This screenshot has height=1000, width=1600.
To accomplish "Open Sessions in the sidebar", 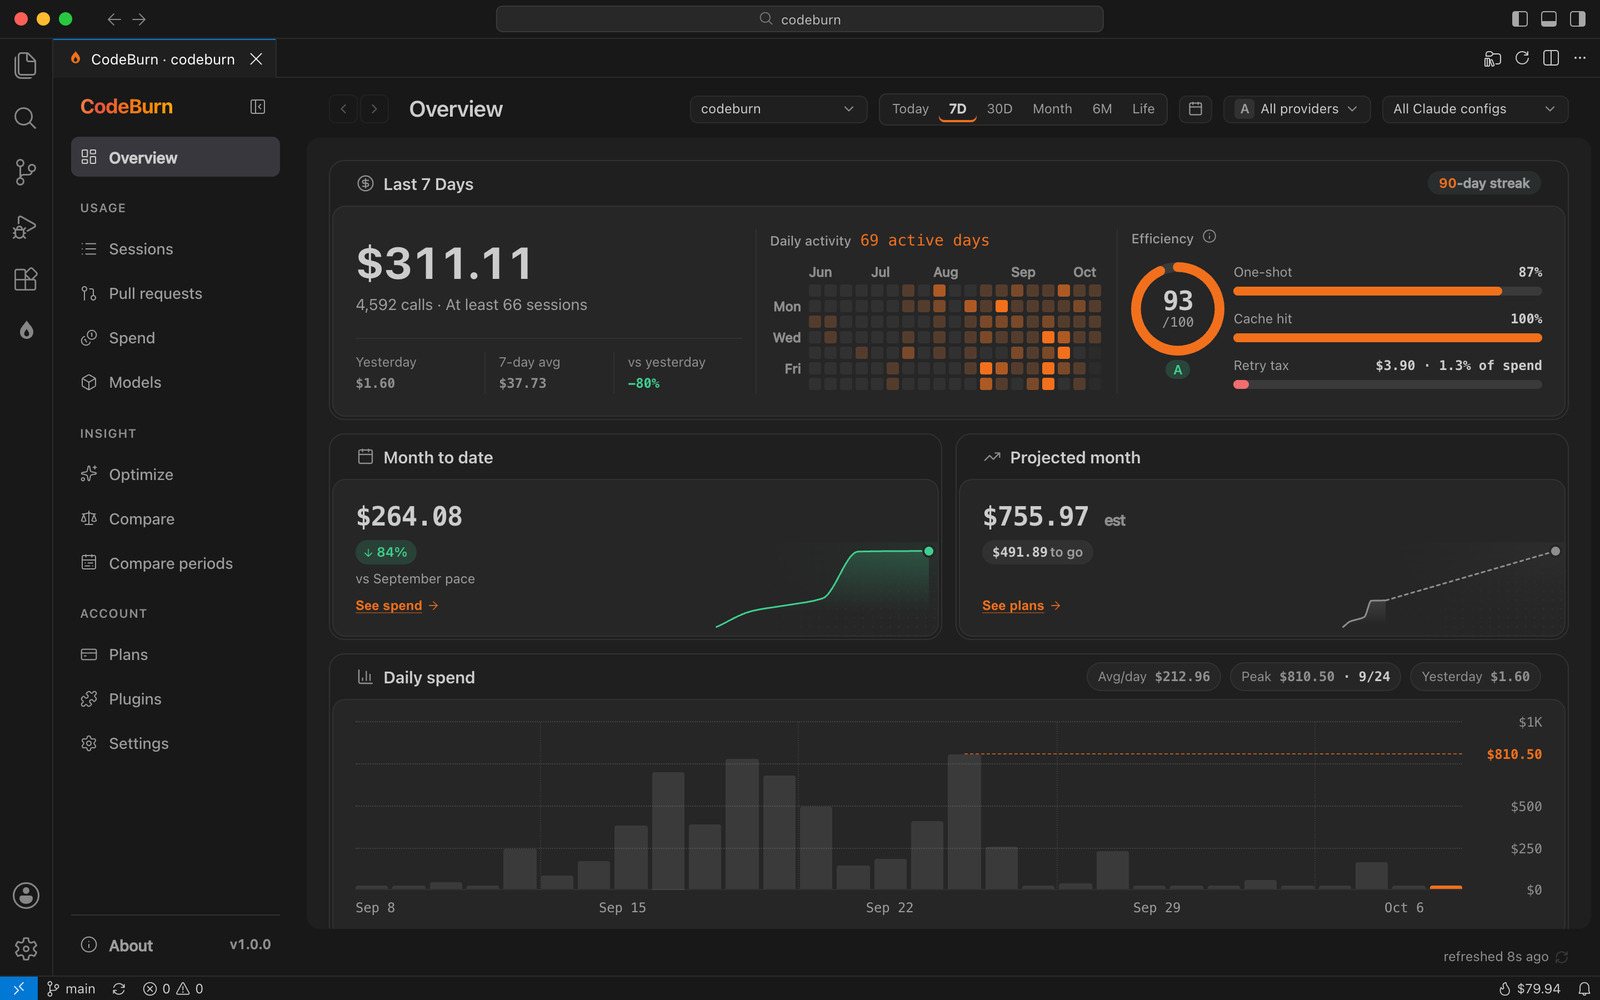I will pyautogui.click(x=175, y=249).
